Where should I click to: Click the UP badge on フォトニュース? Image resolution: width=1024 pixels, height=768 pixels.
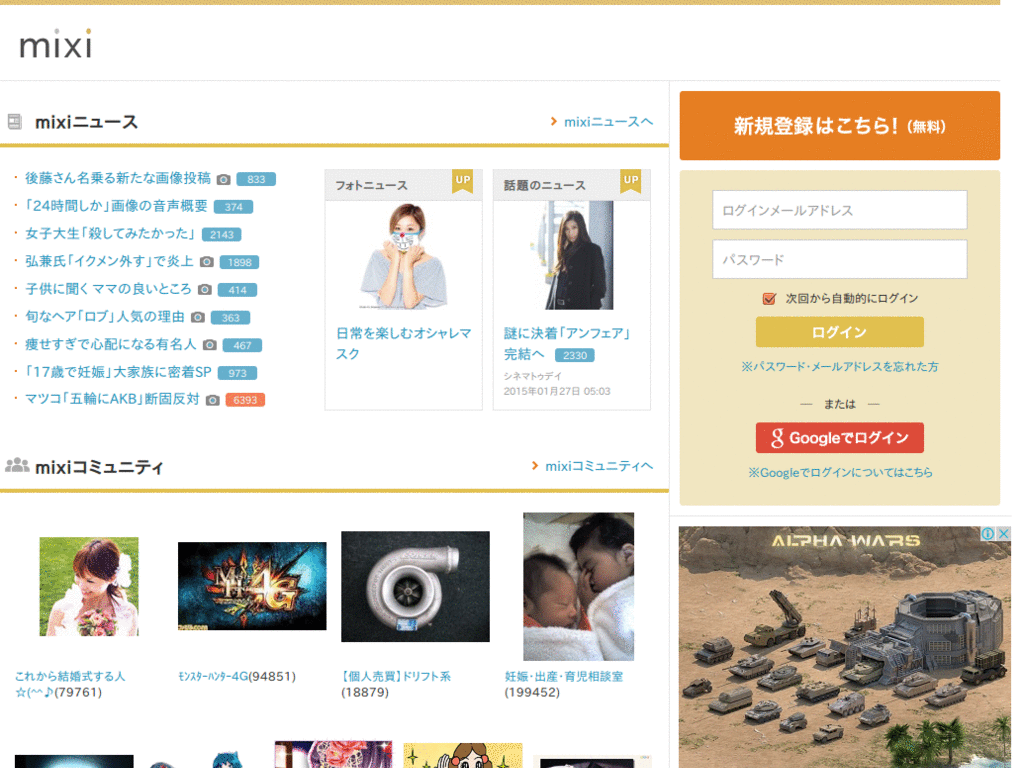462,181
